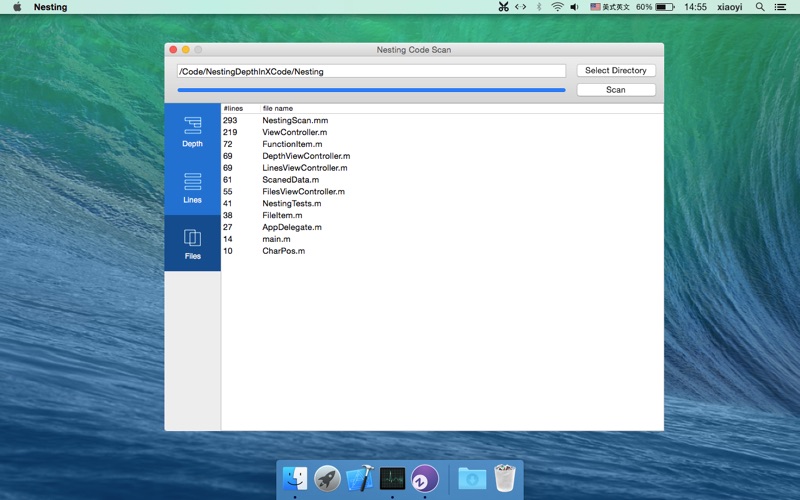The width and height of the screenshot is (800, 500).
Task: Click the 10 line count cell
Action: [228, 251]
